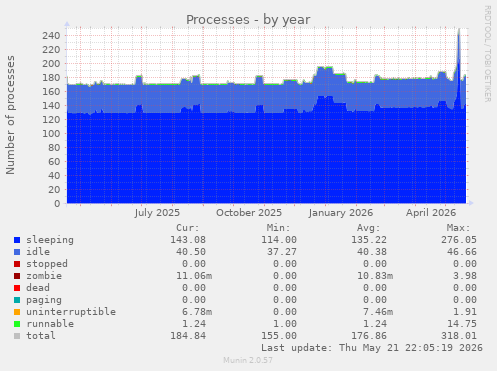Screen dimensions: 497x371
Task: Click the 'Cur:' column header
Action: 188,228
